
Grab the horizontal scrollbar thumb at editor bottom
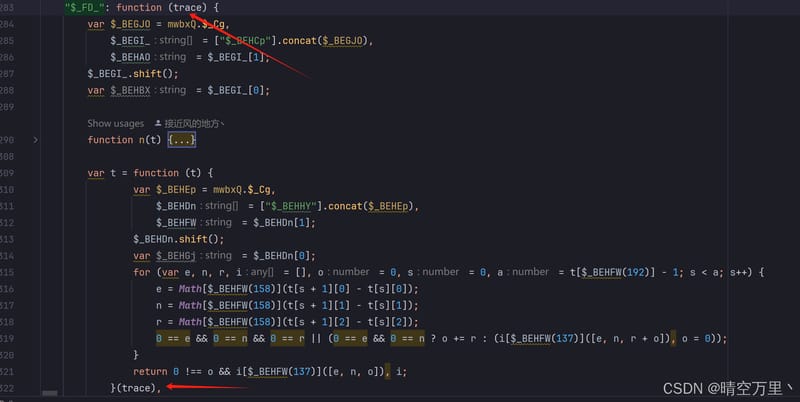[49, 393]
